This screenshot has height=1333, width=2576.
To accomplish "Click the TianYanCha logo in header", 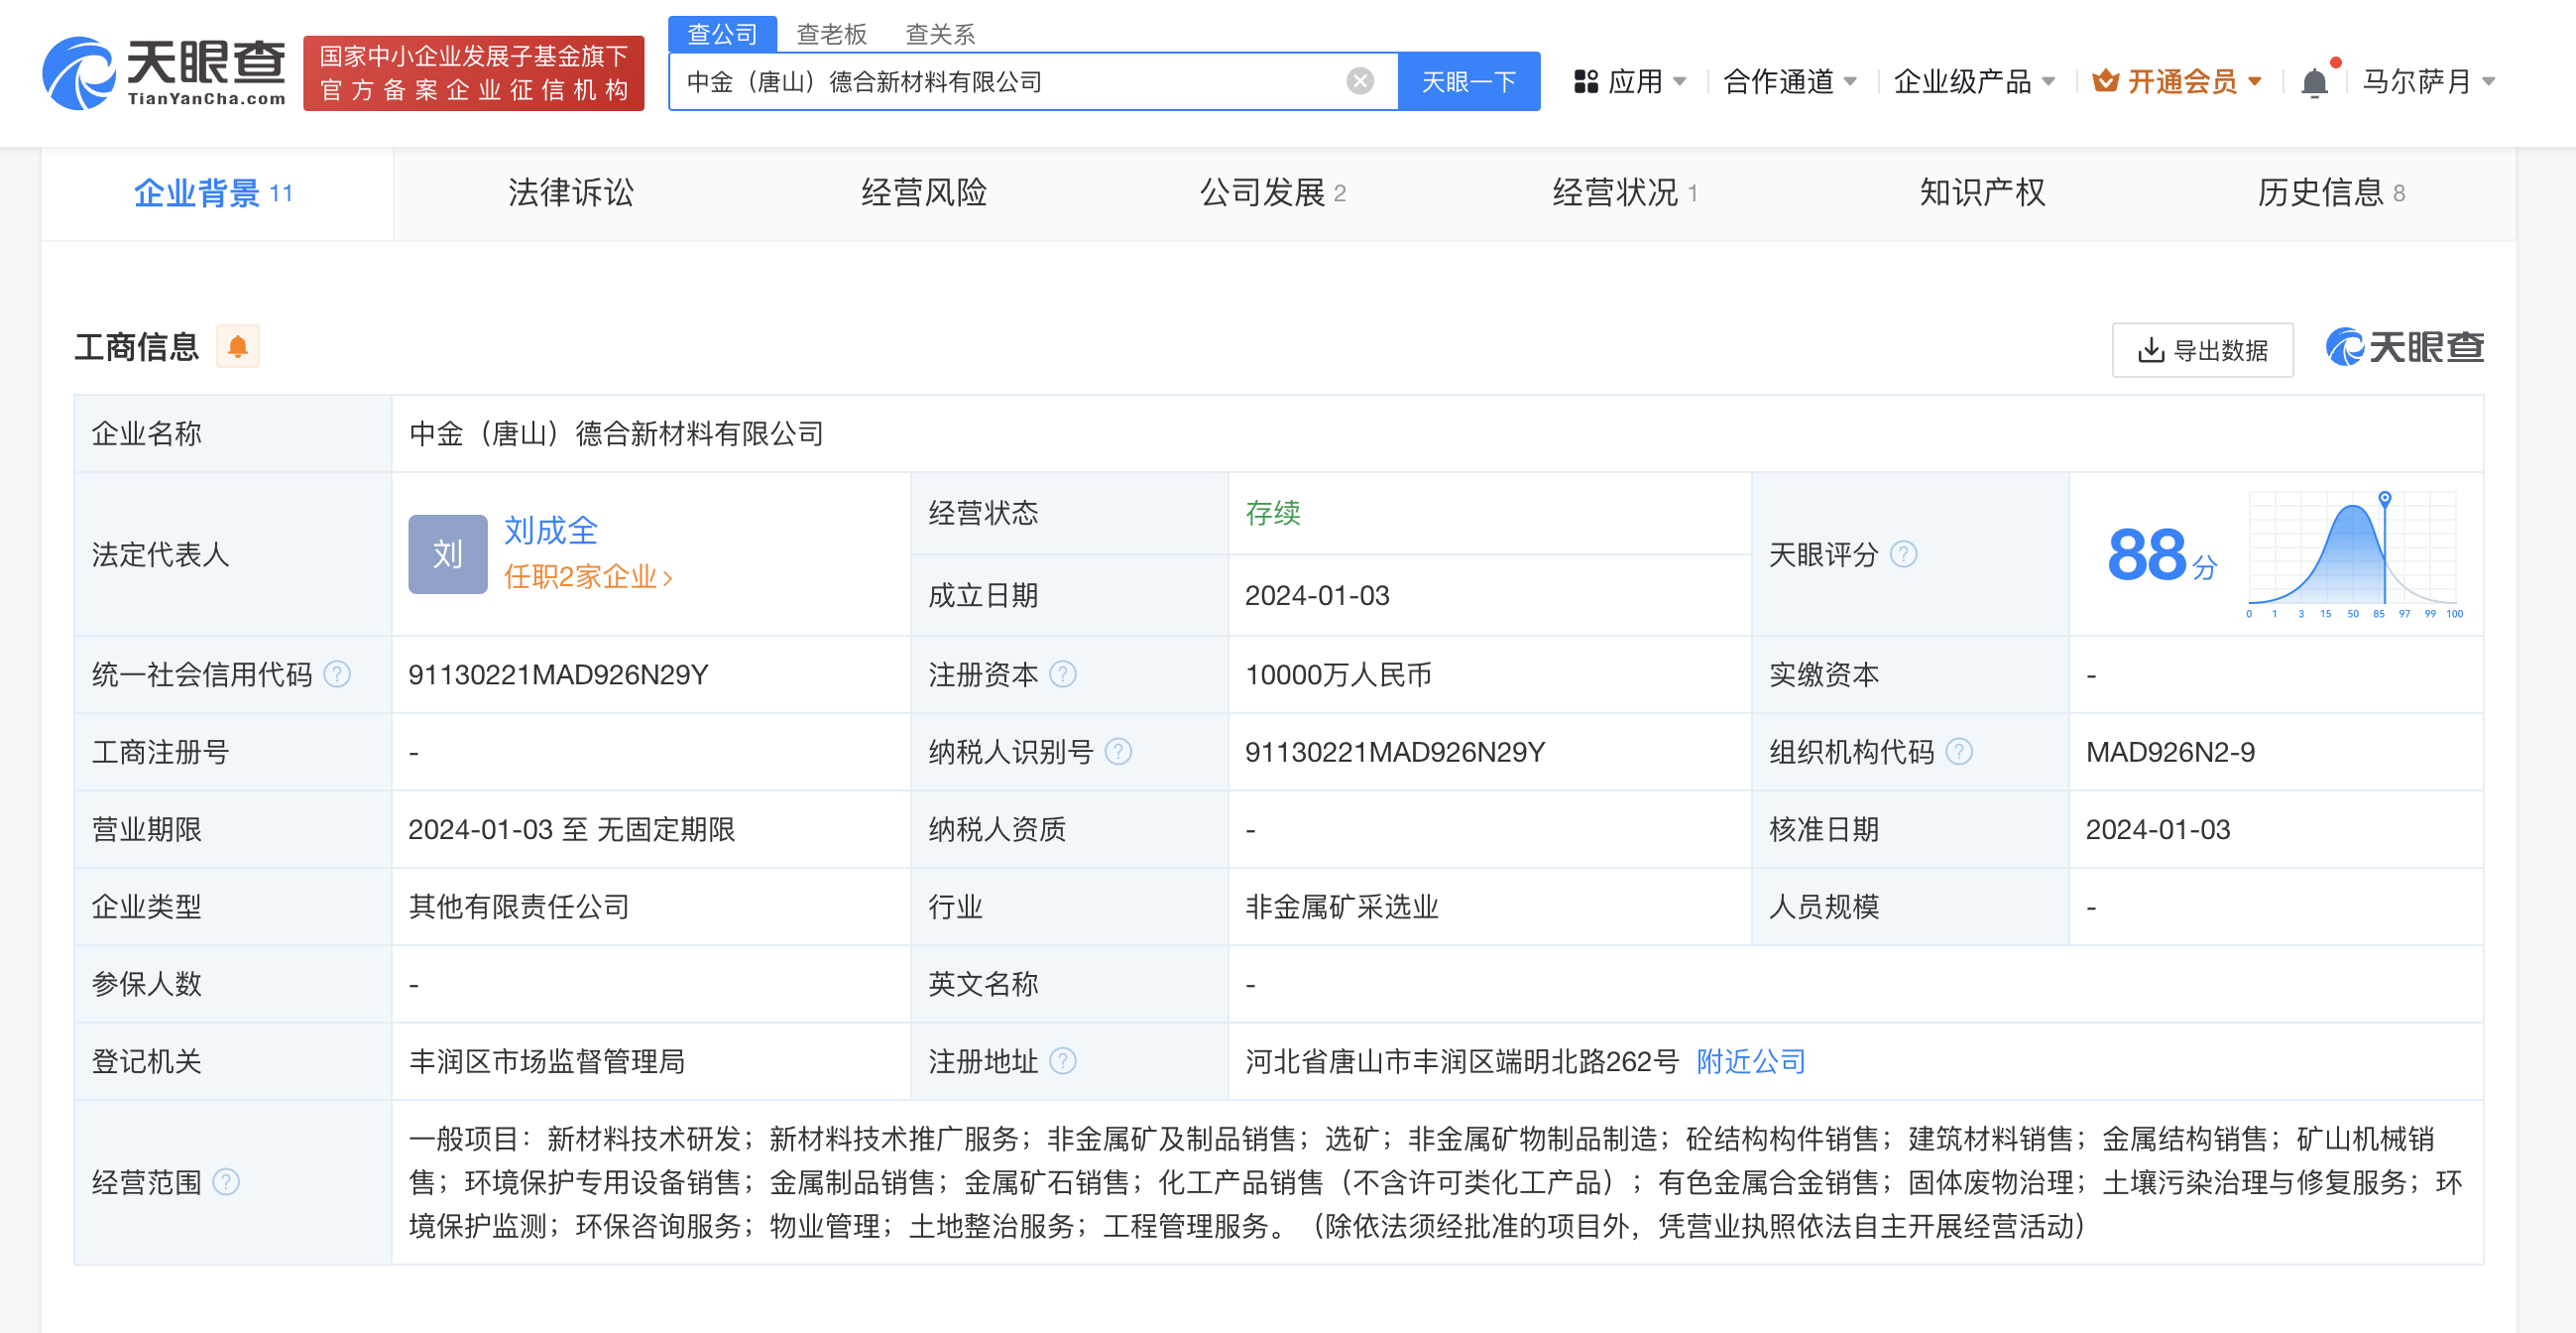I will (163, 72).
